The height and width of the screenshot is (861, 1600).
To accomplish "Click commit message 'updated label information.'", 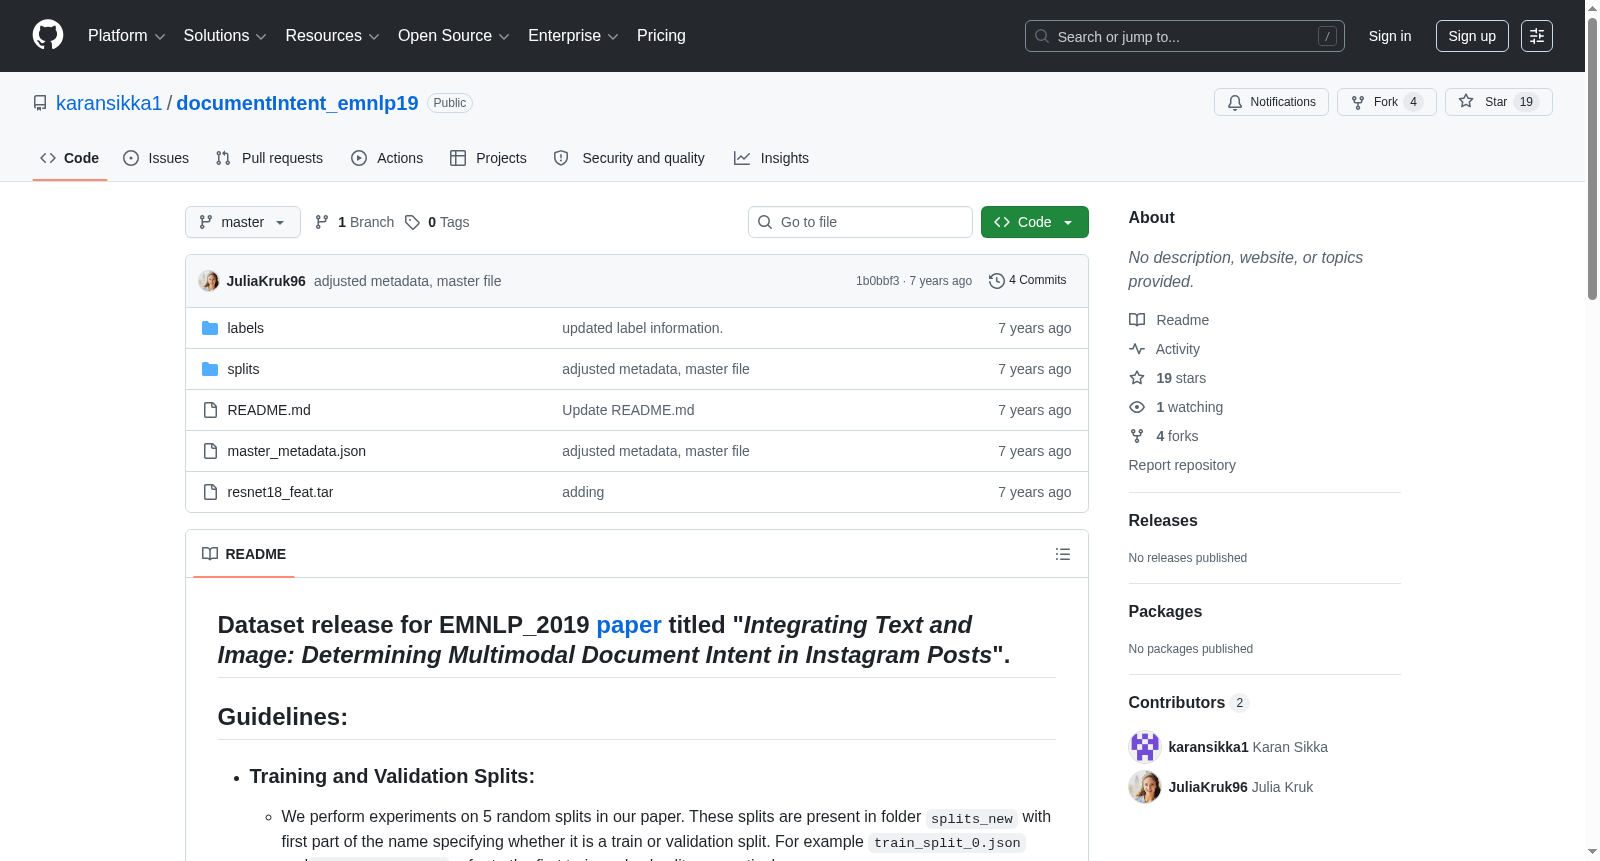I will click(642, 328).
